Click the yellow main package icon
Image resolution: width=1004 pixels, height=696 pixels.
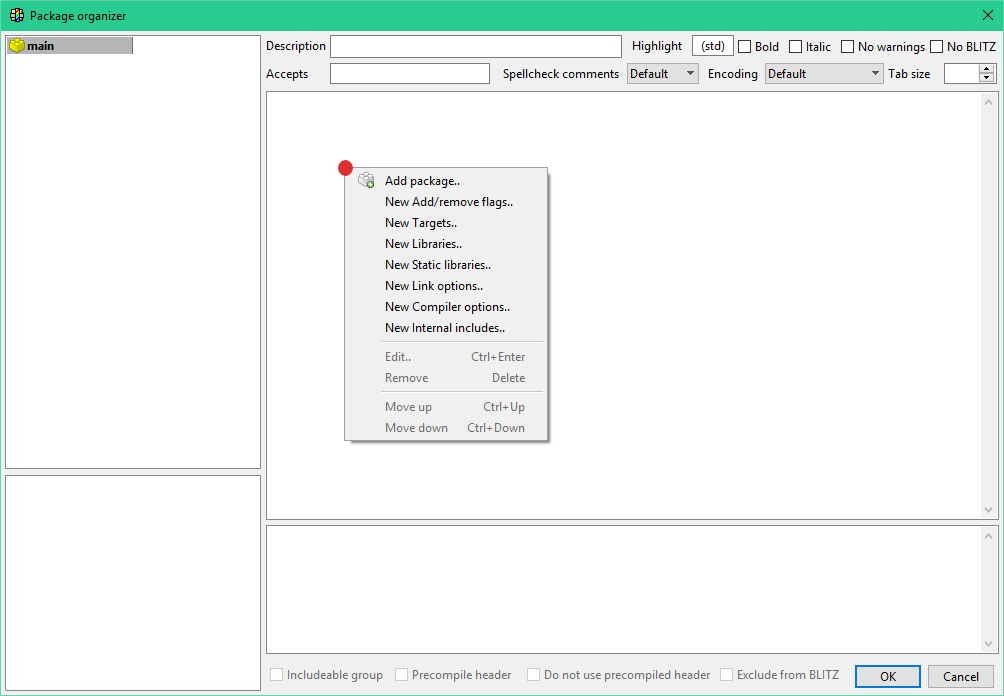(x=17, y=46)
